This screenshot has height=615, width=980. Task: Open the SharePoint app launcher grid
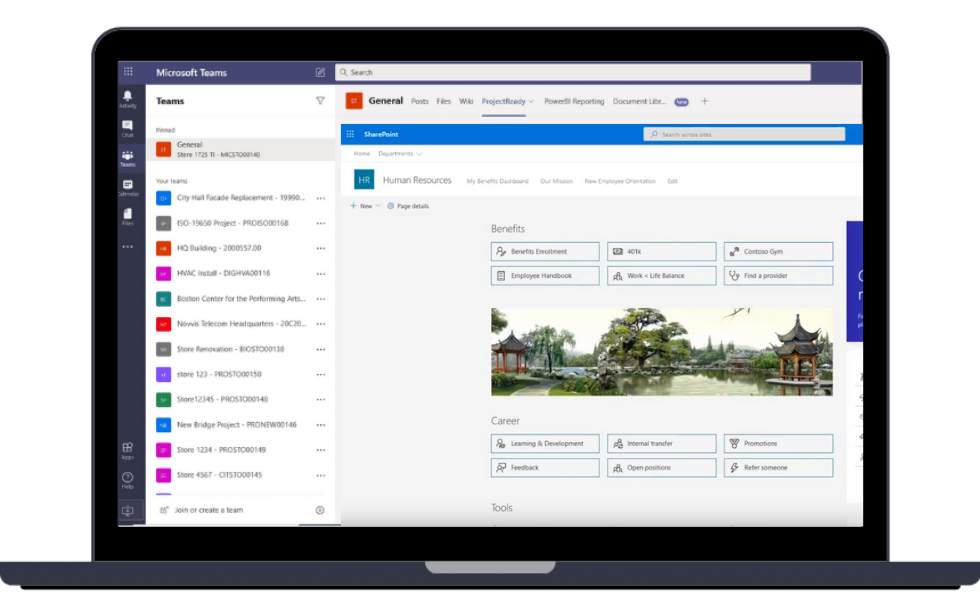tap(350, 134)
